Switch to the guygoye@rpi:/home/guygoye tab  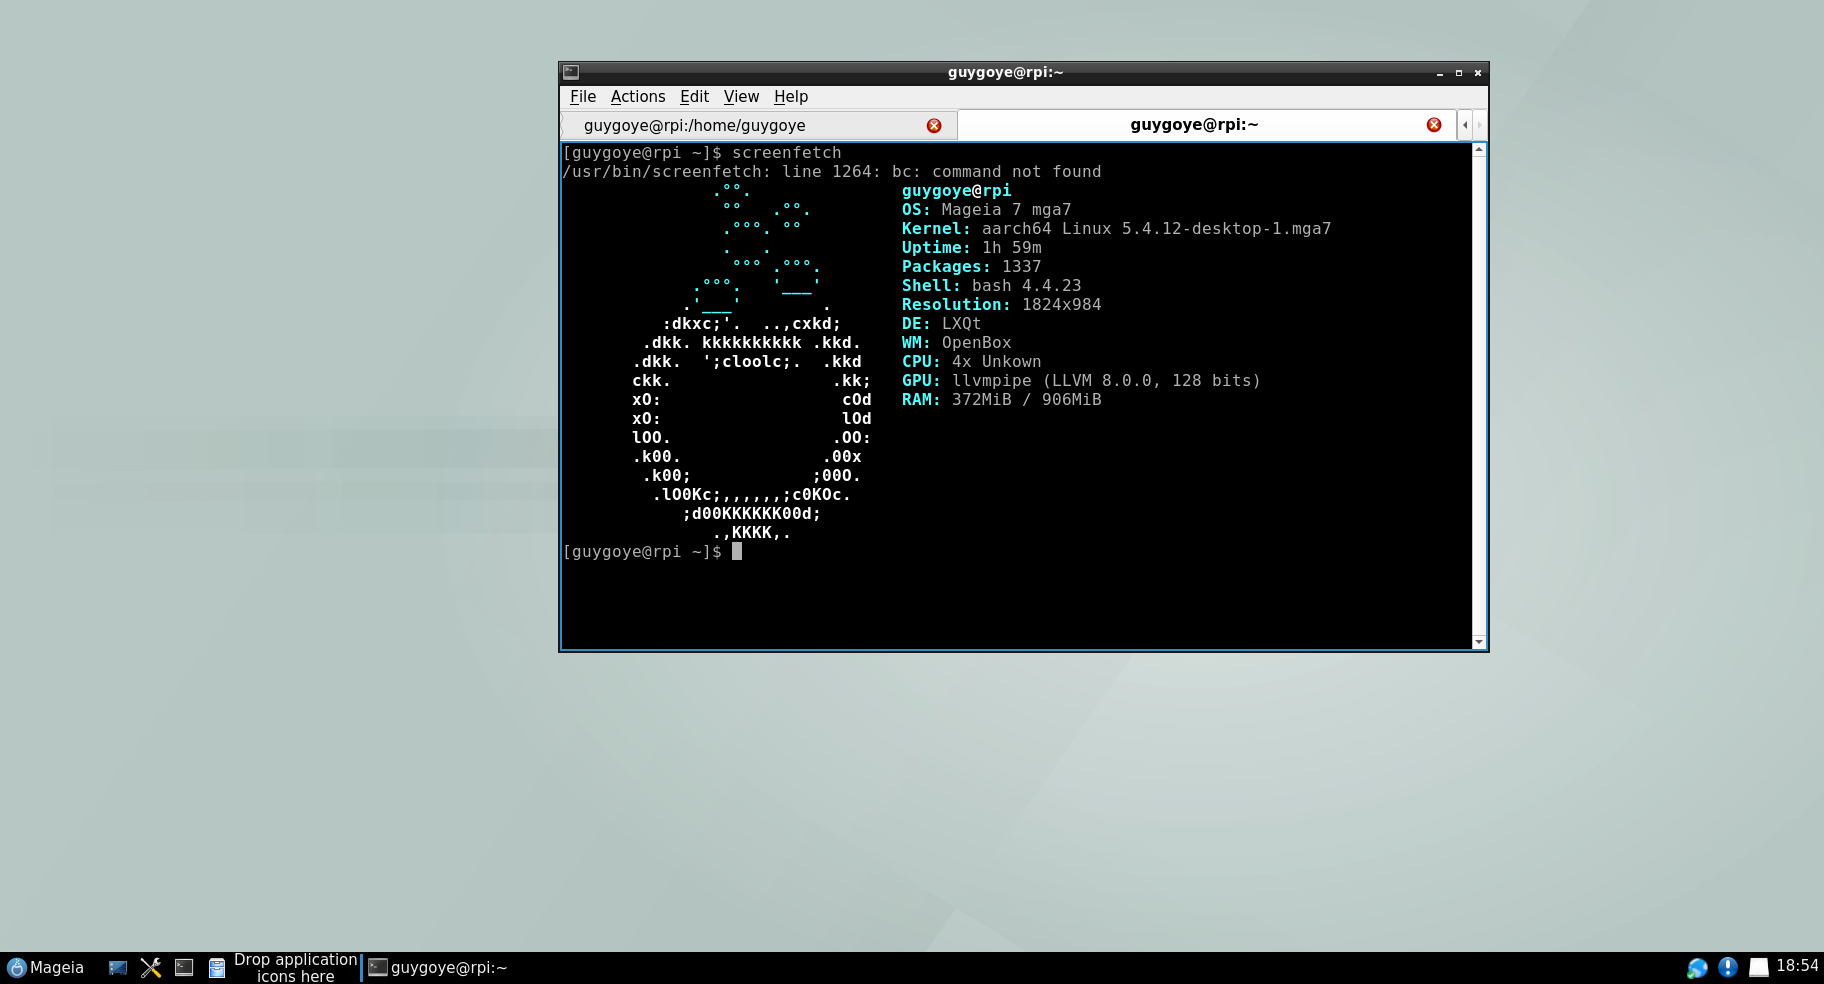coord(758,125)
